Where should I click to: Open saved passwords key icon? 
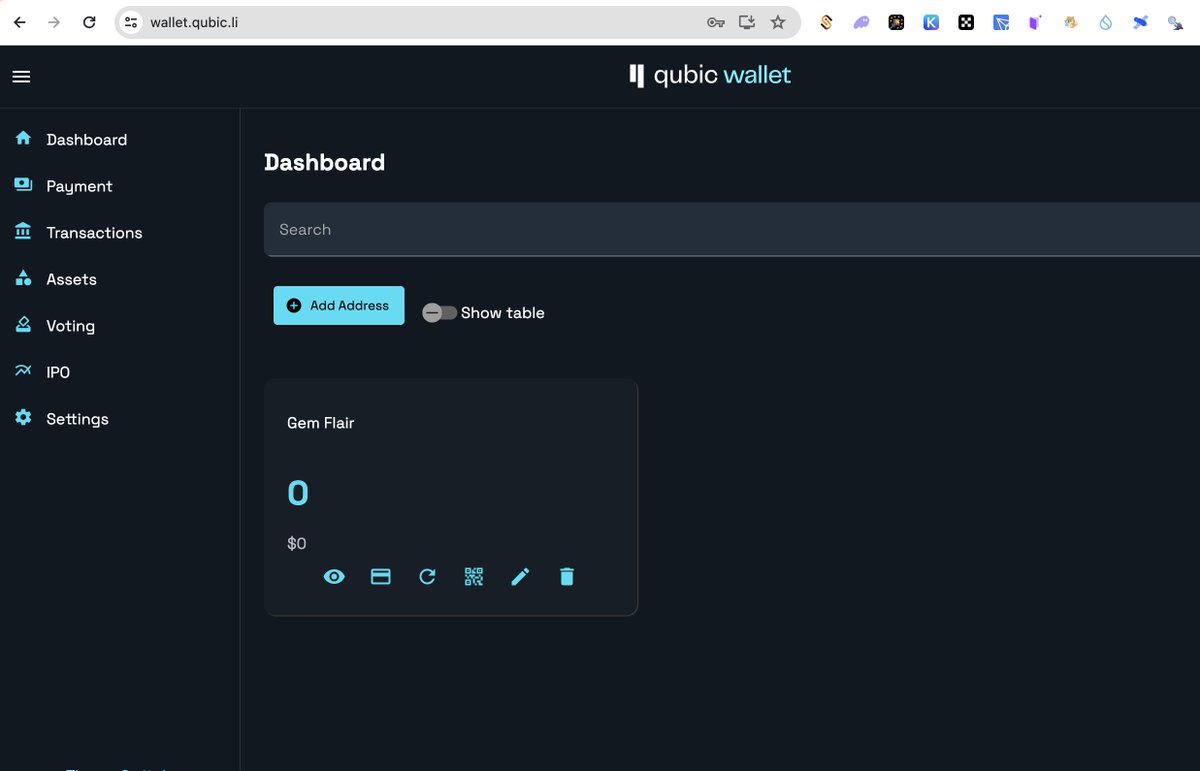716,22
